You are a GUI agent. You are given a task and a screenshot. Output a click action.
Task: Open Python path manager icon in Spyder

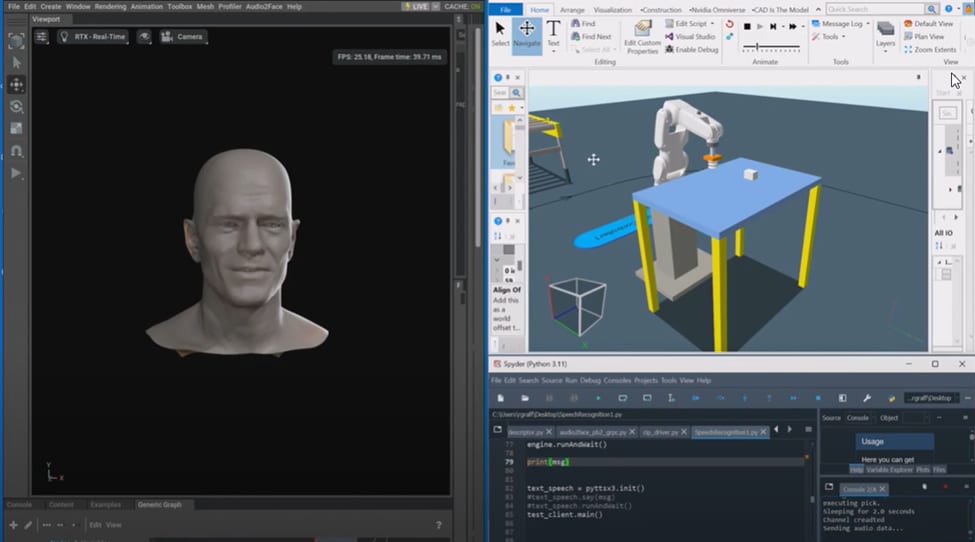coord(891,398)
